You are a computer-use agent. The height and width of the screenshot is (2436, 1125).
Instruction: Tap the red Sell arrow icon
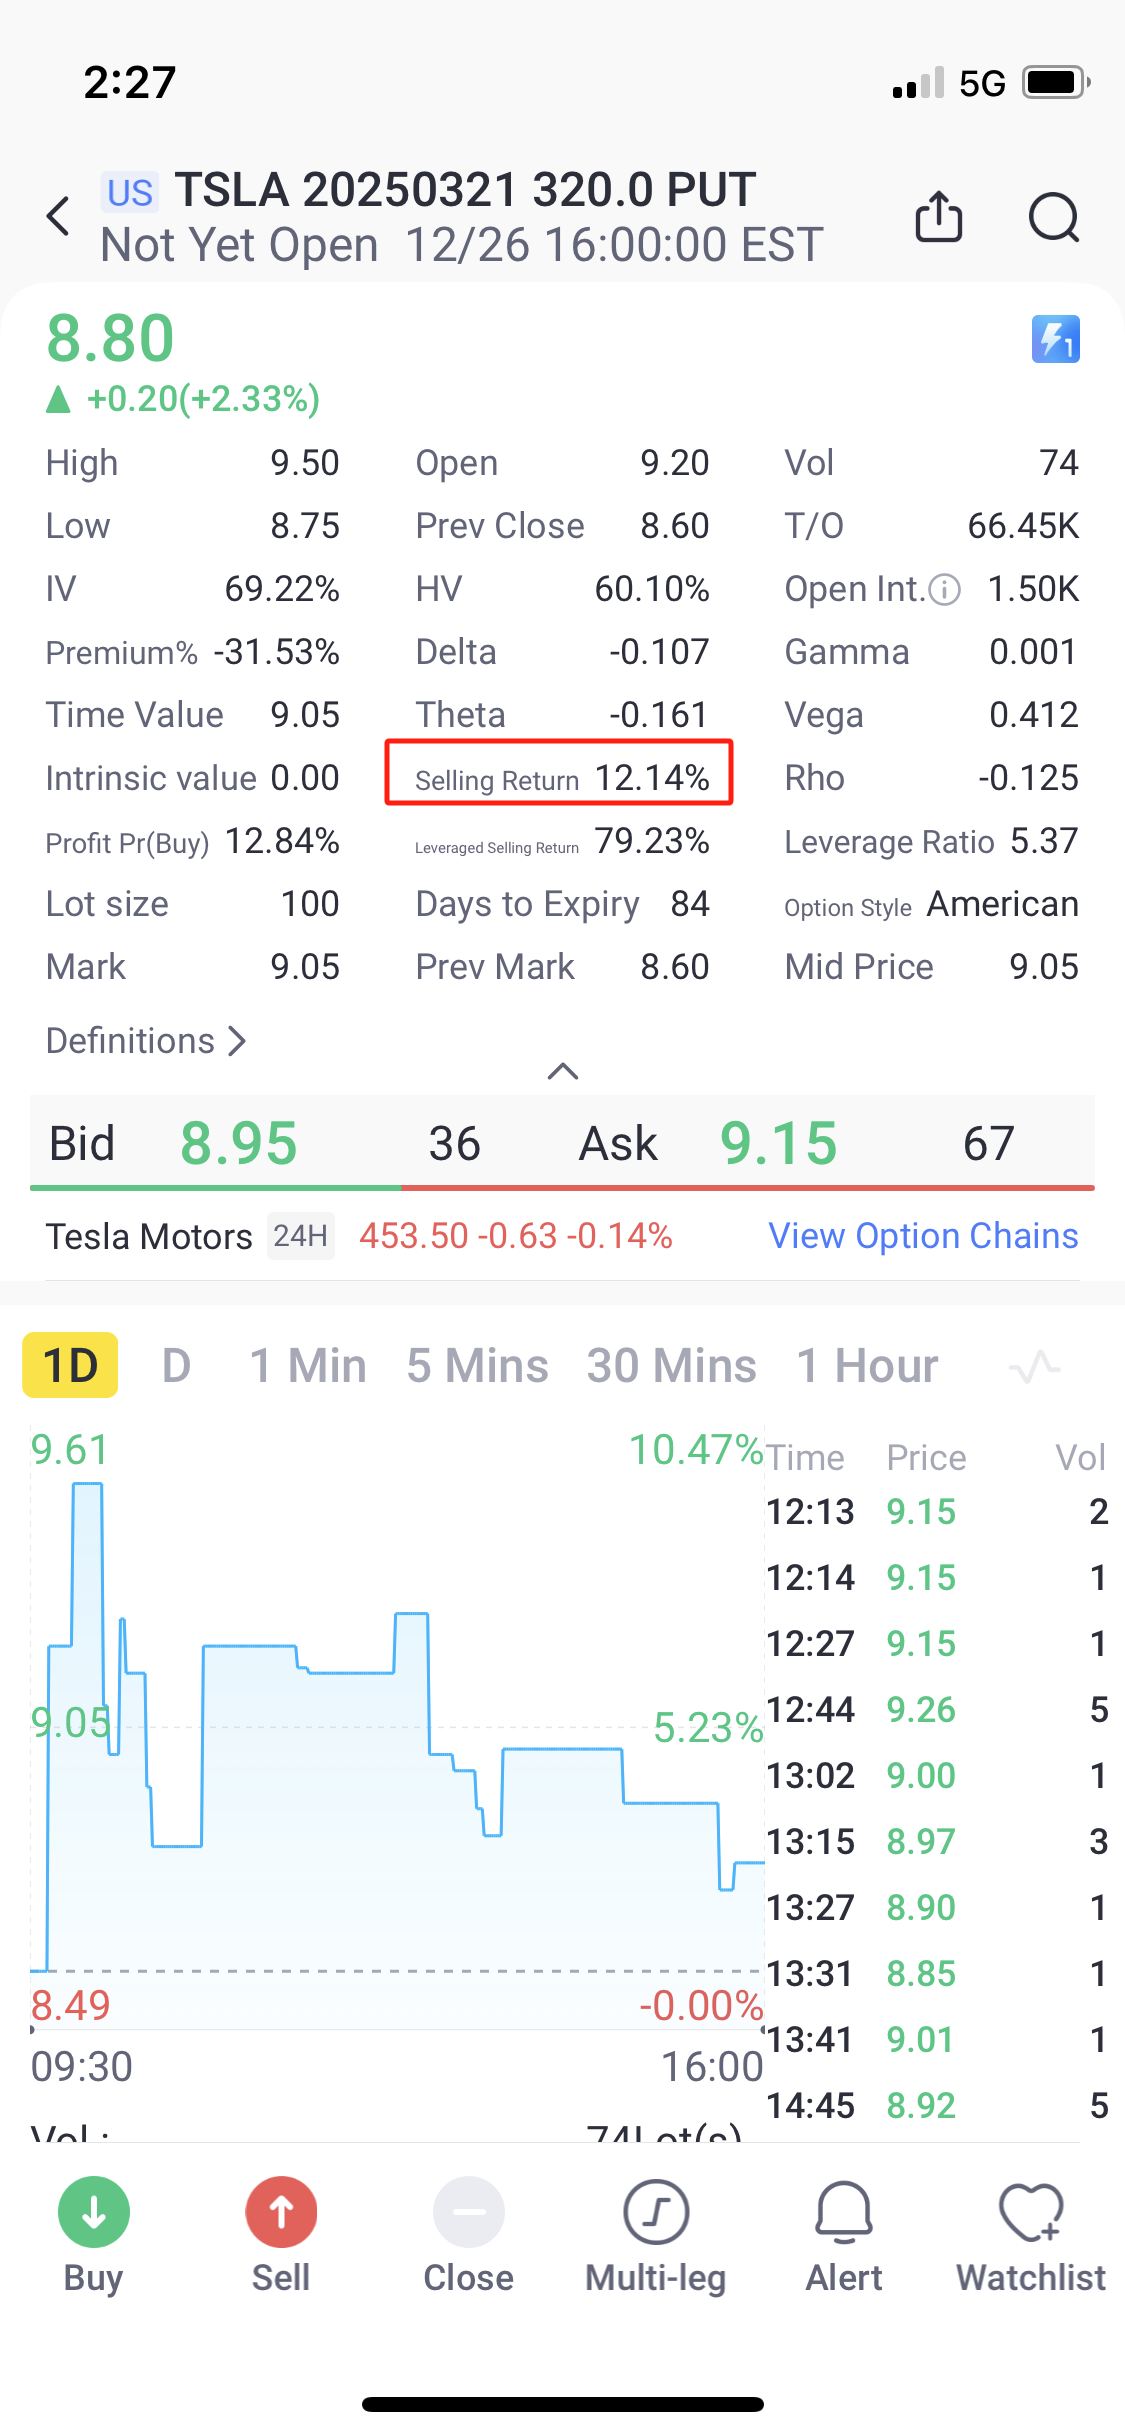(281, 2212)
